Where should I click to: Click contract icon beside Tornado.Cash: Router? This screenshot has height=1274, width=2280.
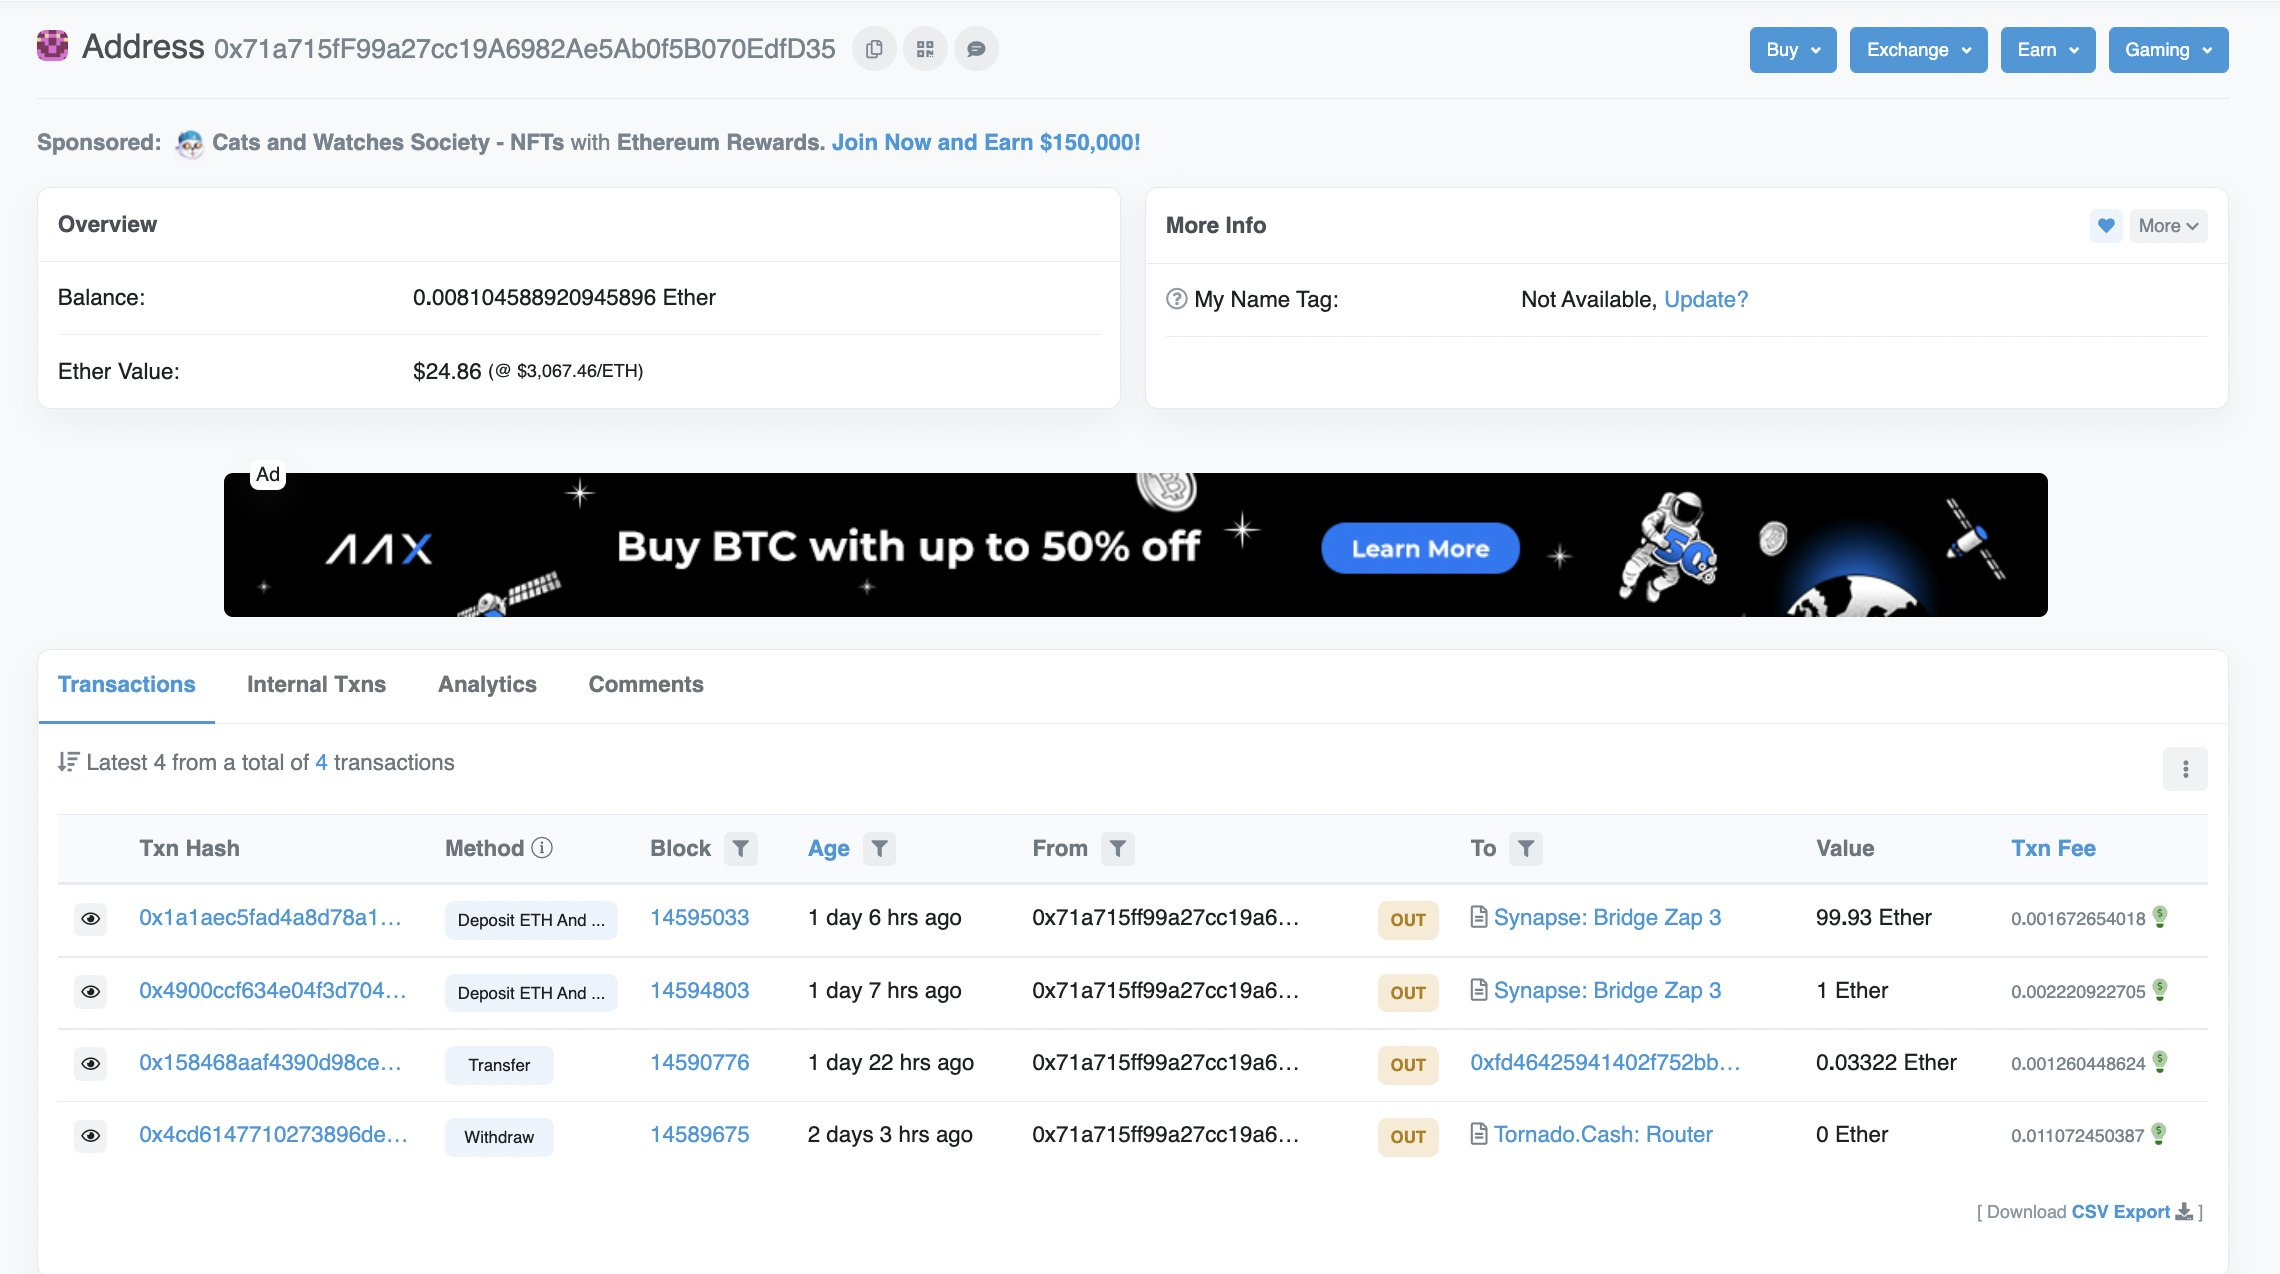(x=1479, y=1134)
